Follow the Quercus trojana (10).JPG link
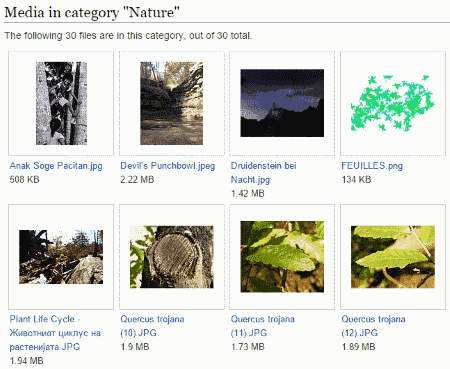This screenshot has width=450, height=369. pyautogui.click(x=152, y=326)
